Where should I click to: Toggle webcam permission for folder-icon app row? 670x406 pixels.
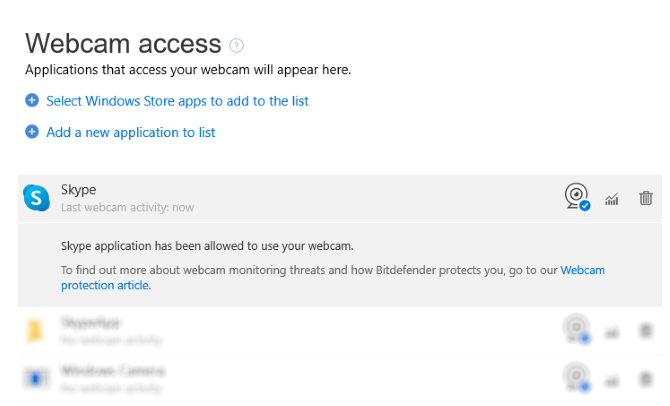576,331
